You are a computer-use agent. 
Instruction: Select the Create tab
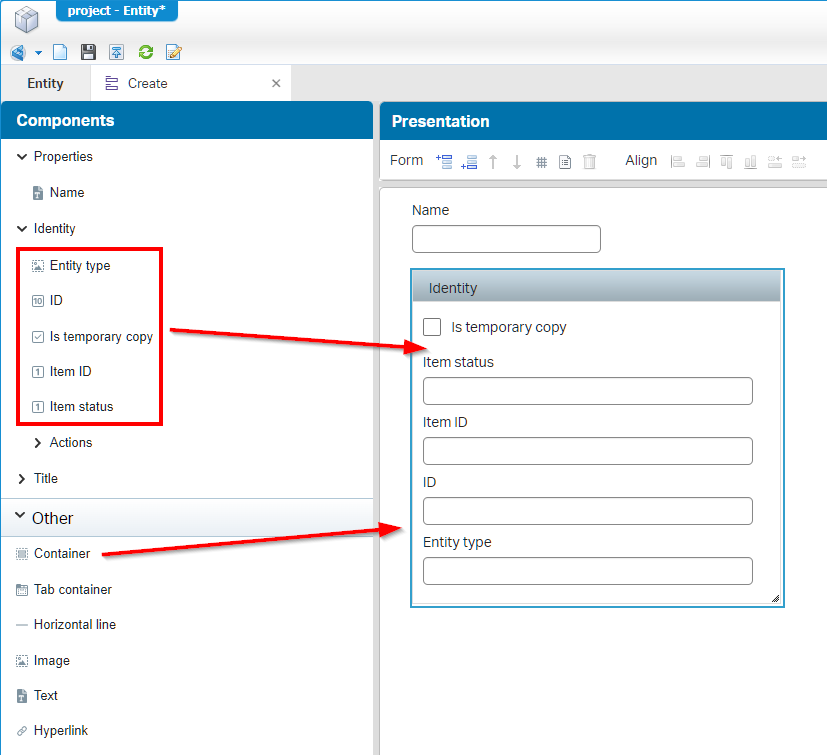point(147,84)
